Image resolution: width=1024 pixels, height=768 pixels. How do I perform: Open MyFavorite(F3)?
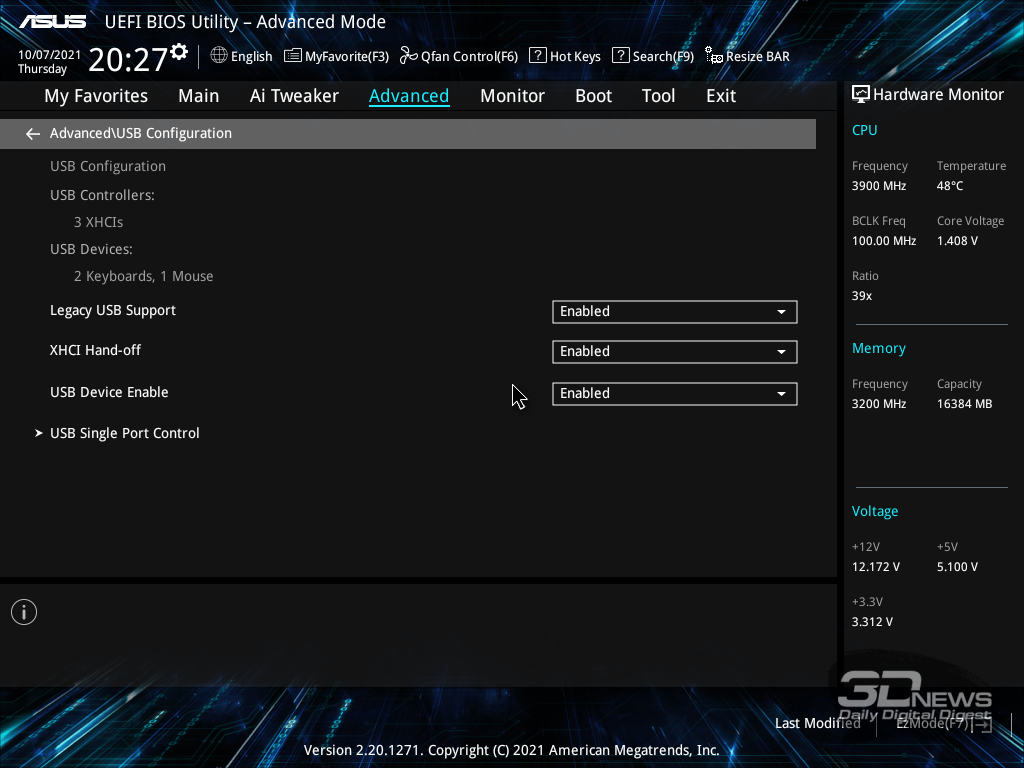point(336,56)
